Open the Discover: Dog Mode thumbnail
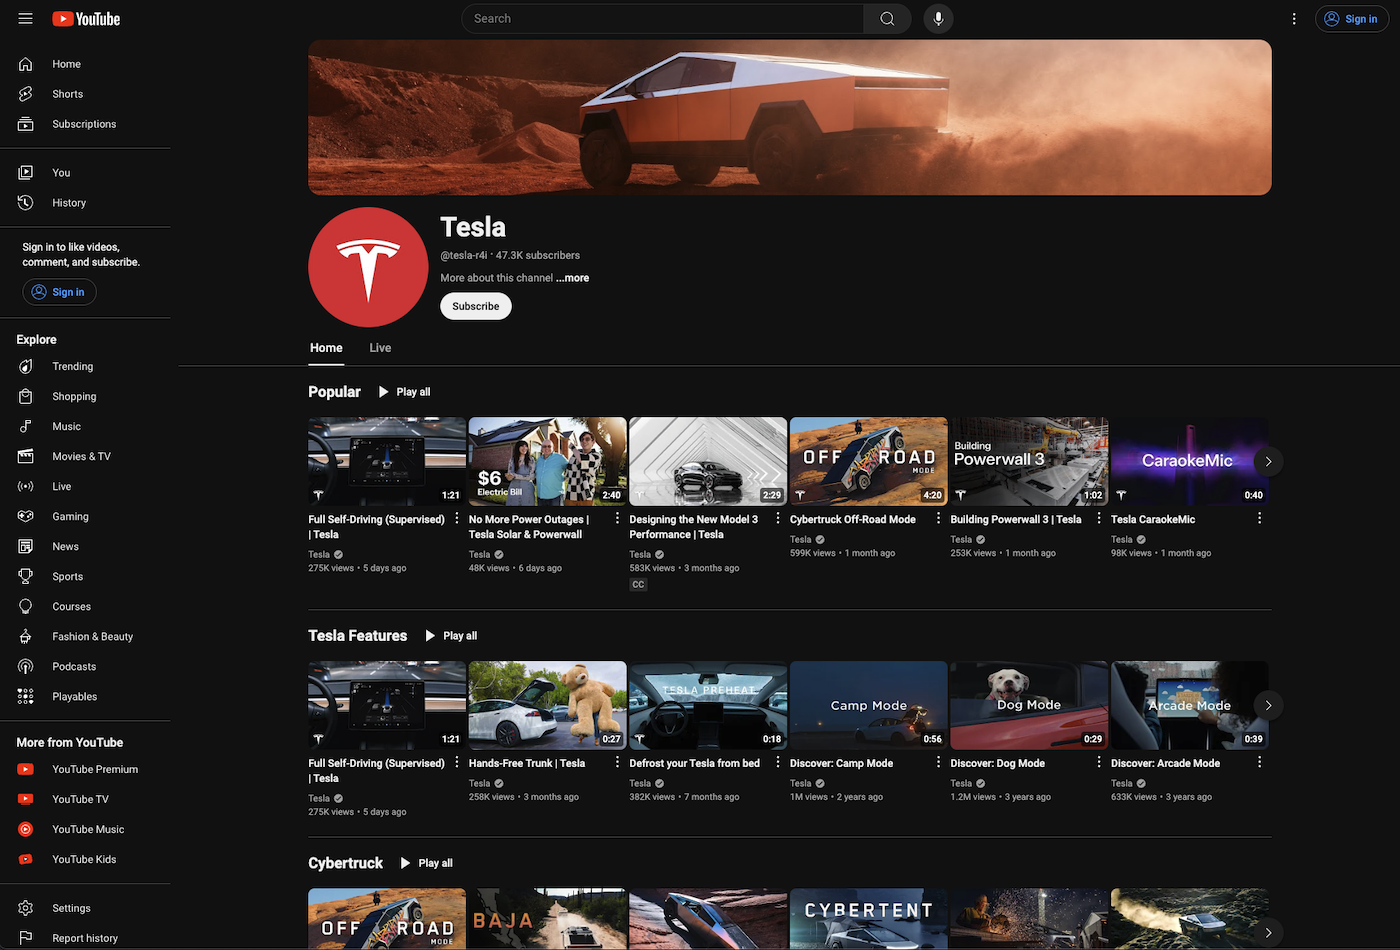The width and height of the screenshot is (1400, 950). coord(1028,705)
